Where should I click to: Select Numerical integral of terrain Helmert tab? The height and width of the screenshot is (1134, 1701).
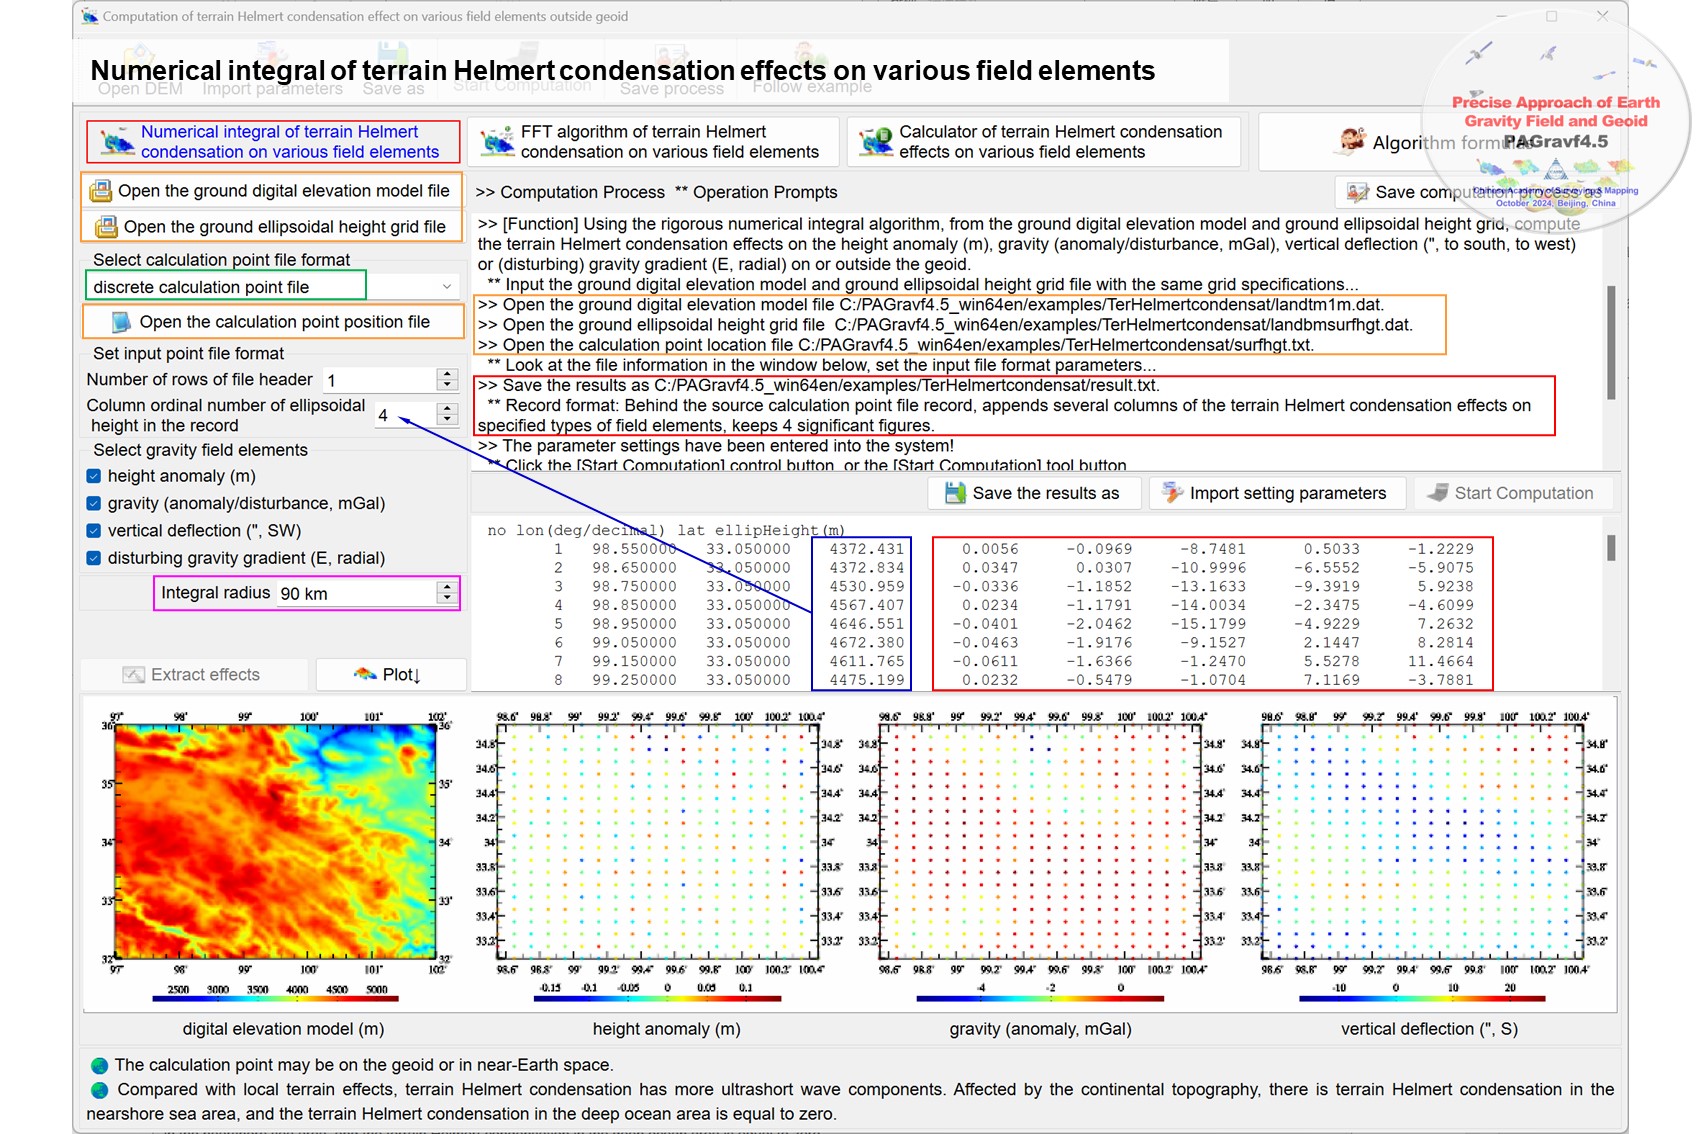(x=273, y=142)
